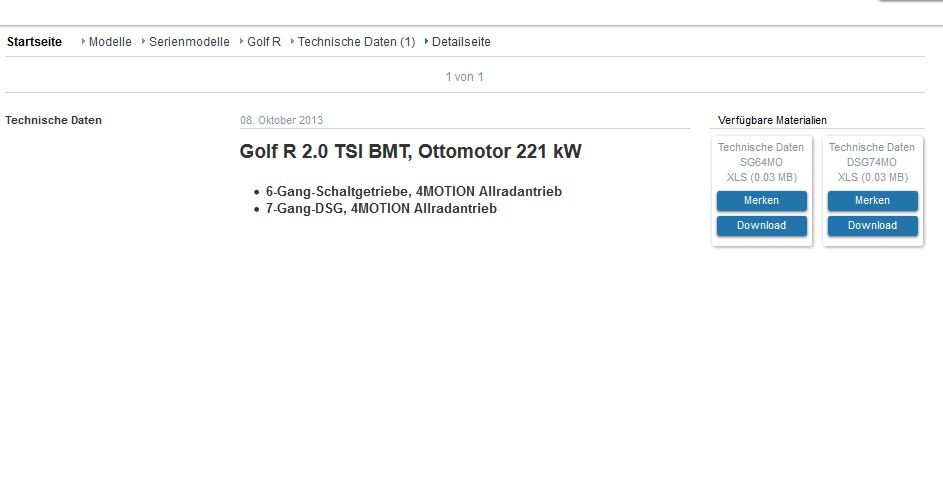This screenshot has height=494, width=943.
Task: Select the Technische Daten sidebar item
Action: (53, 120)
